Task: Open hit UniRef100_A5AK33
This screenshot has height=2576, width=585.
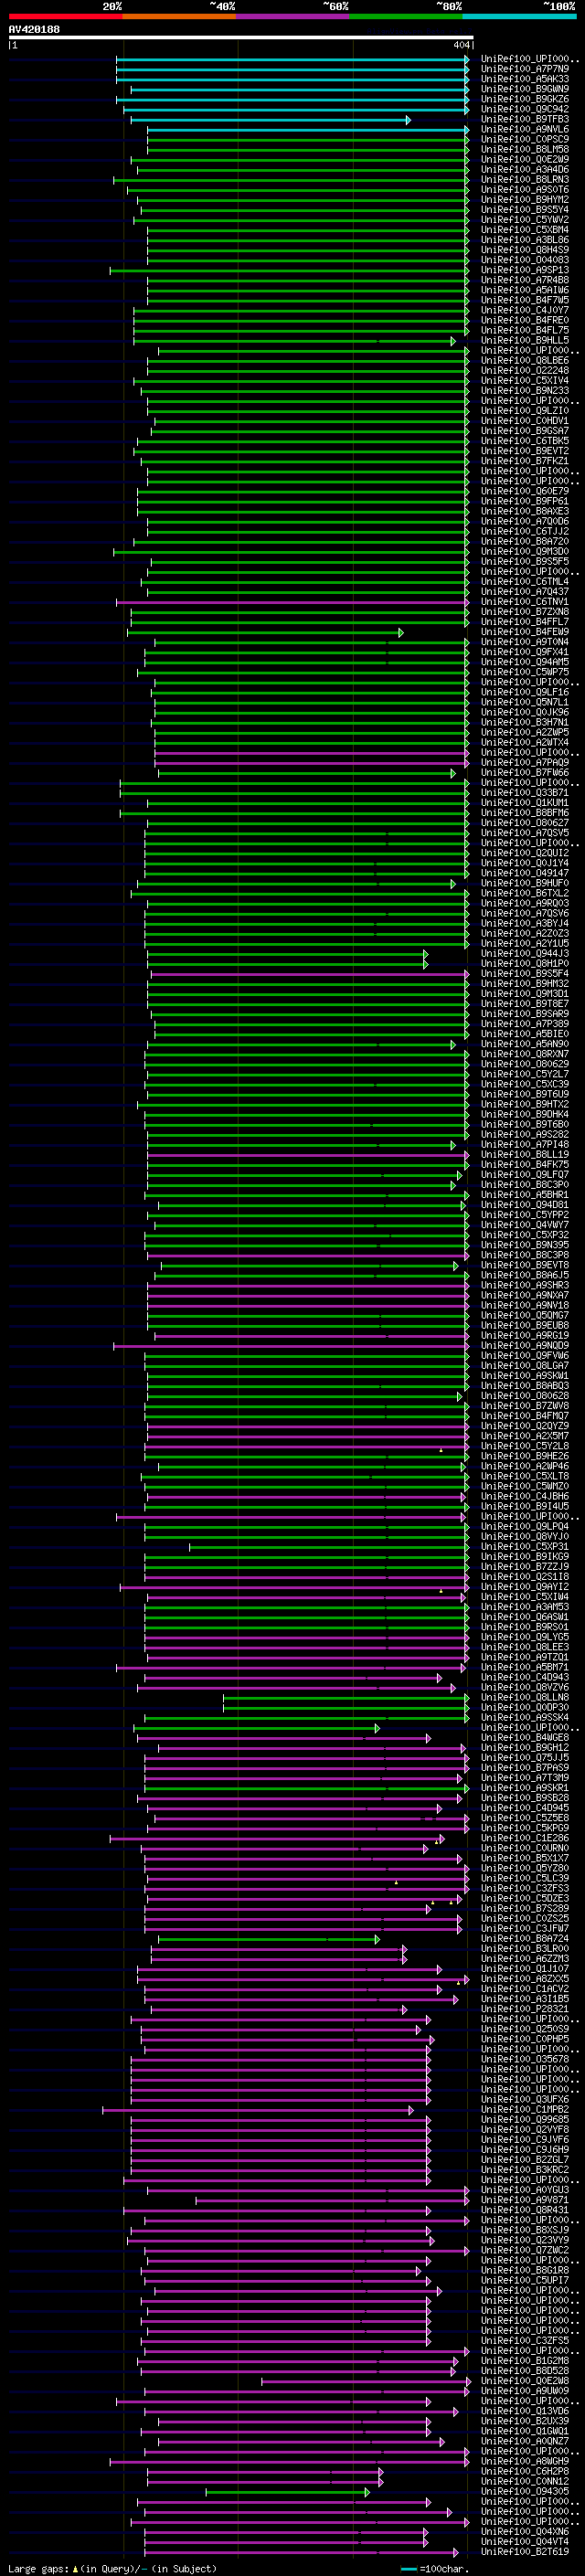Action: (x=525, y=79)
